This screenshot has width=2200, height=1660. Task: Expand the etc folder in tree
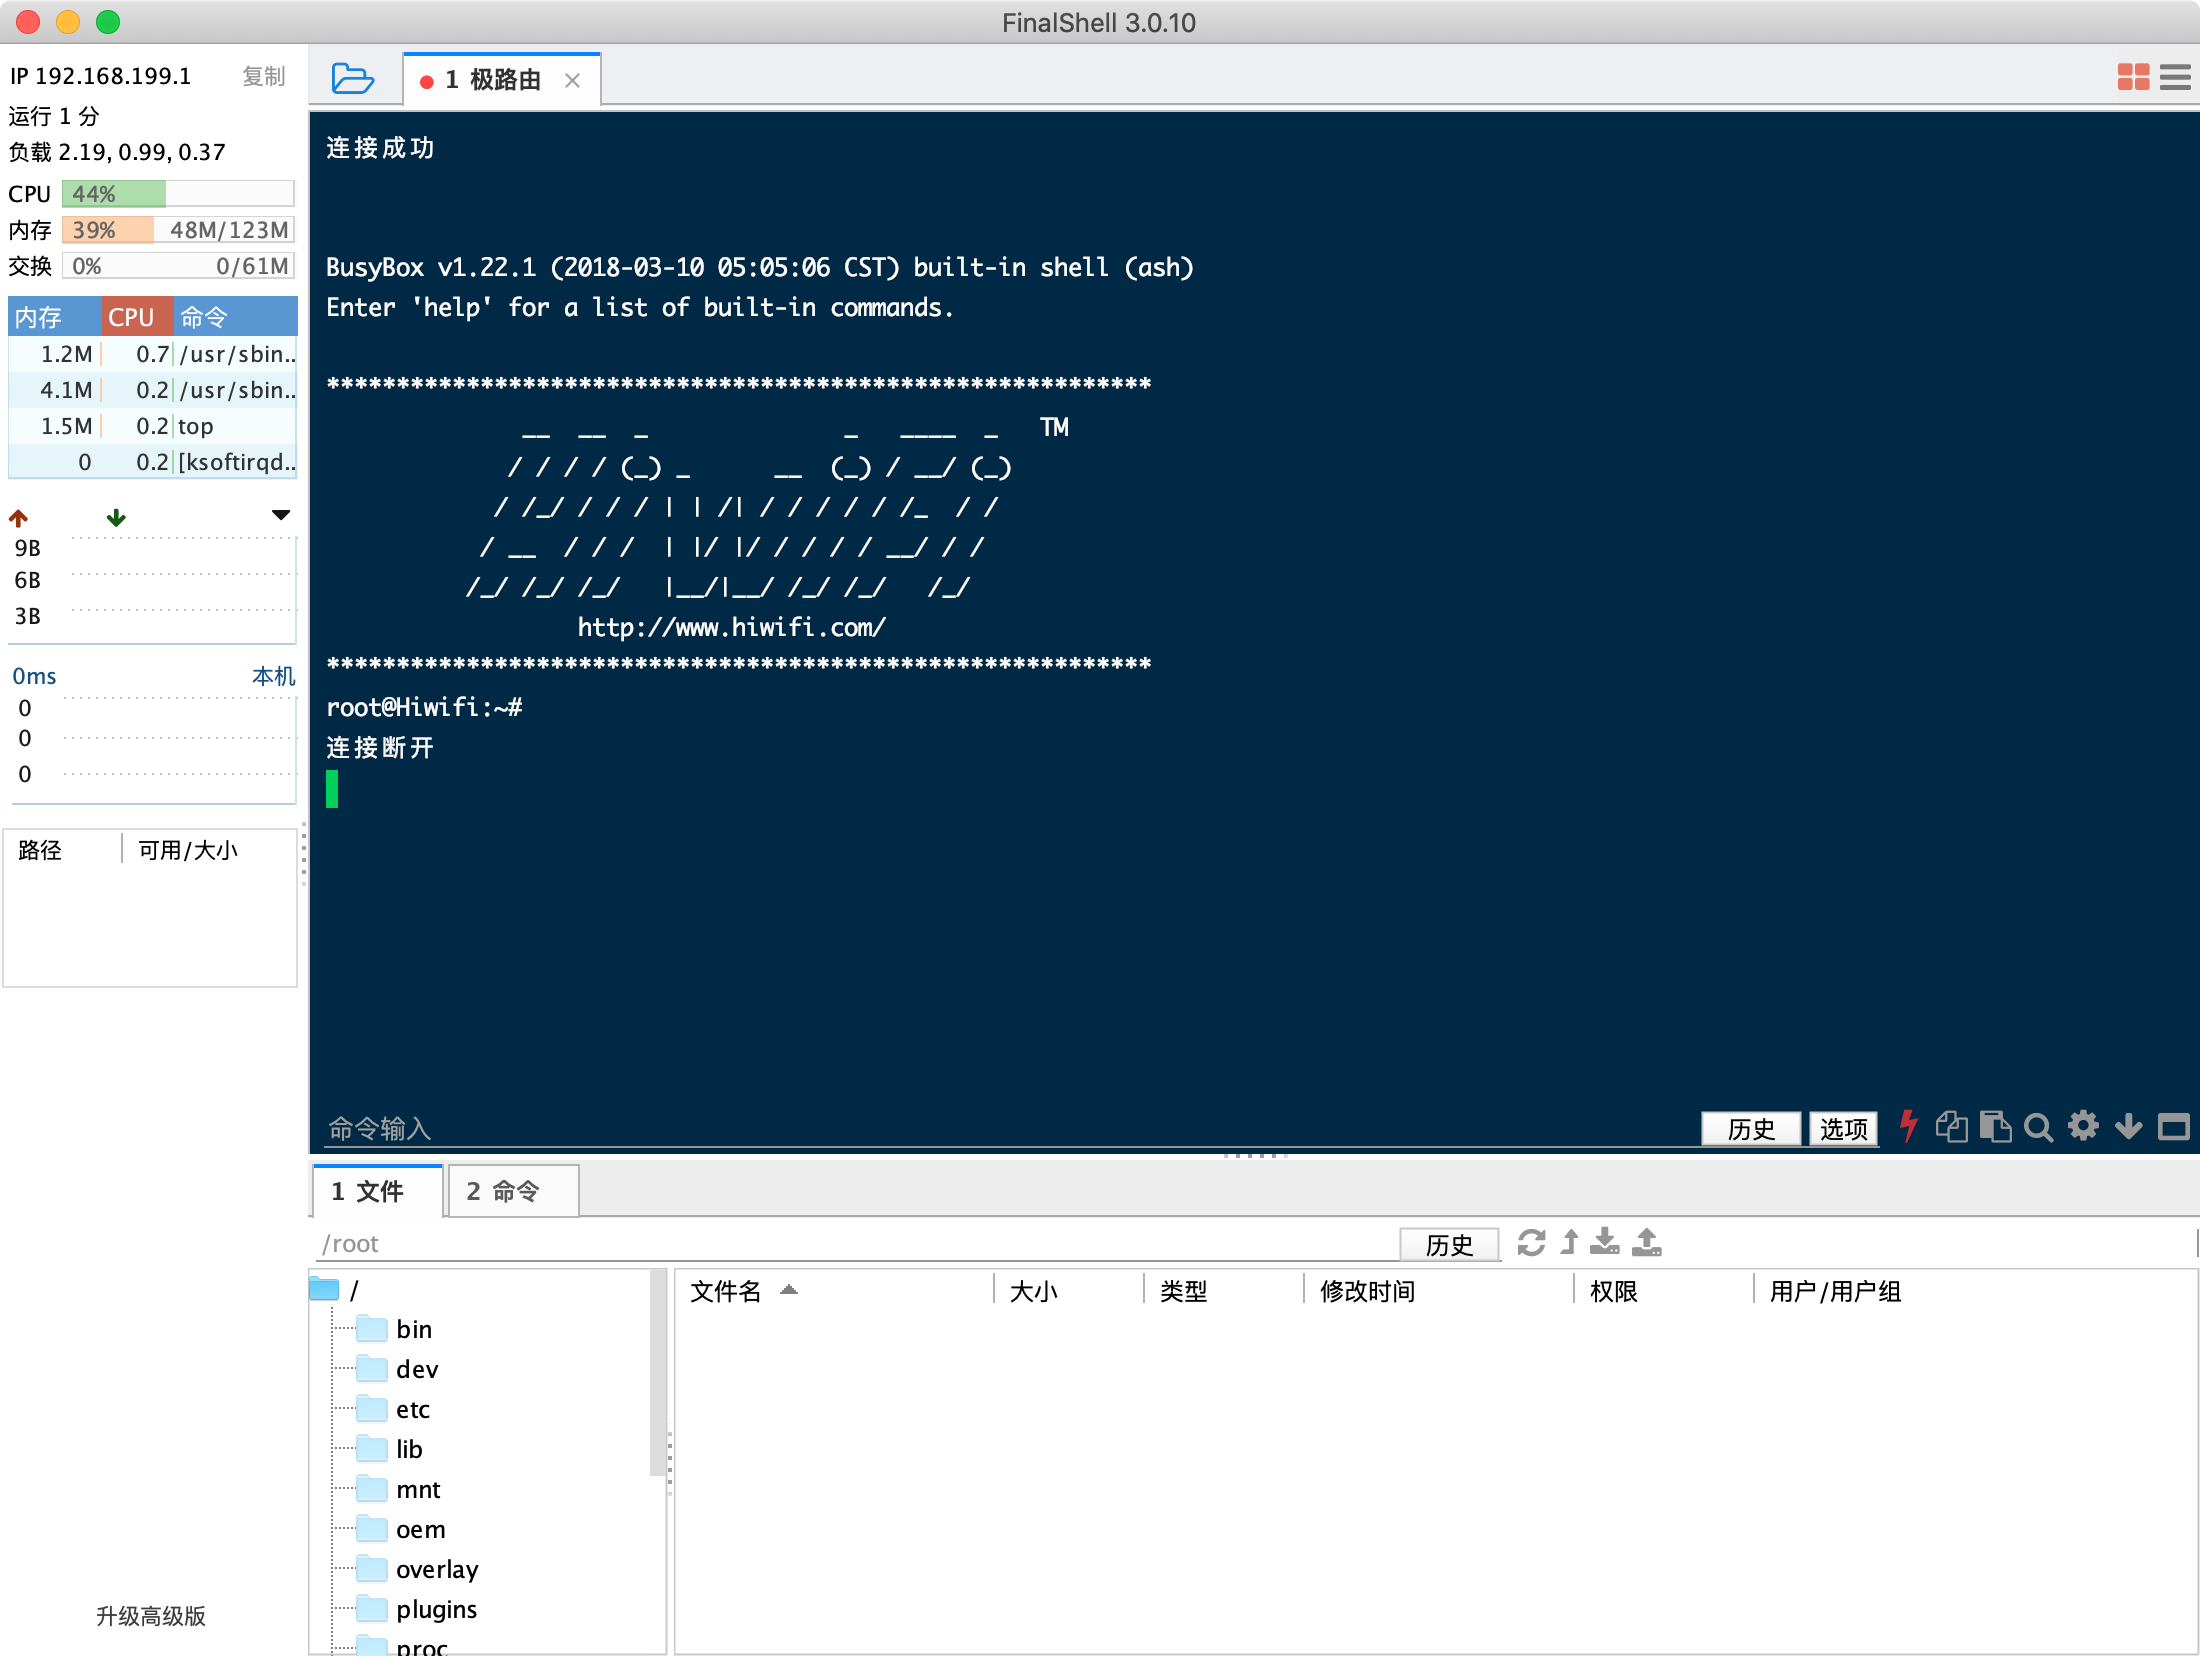coord(412,1409)
